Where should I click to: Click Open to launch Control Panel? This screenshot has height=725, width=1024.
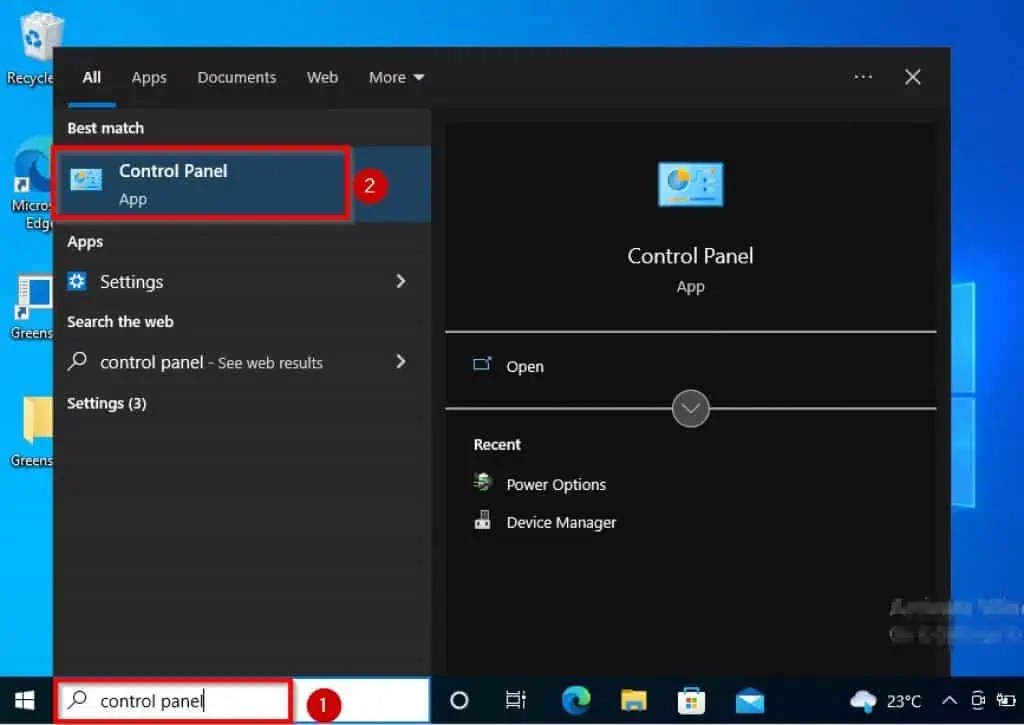pos(524,366)
